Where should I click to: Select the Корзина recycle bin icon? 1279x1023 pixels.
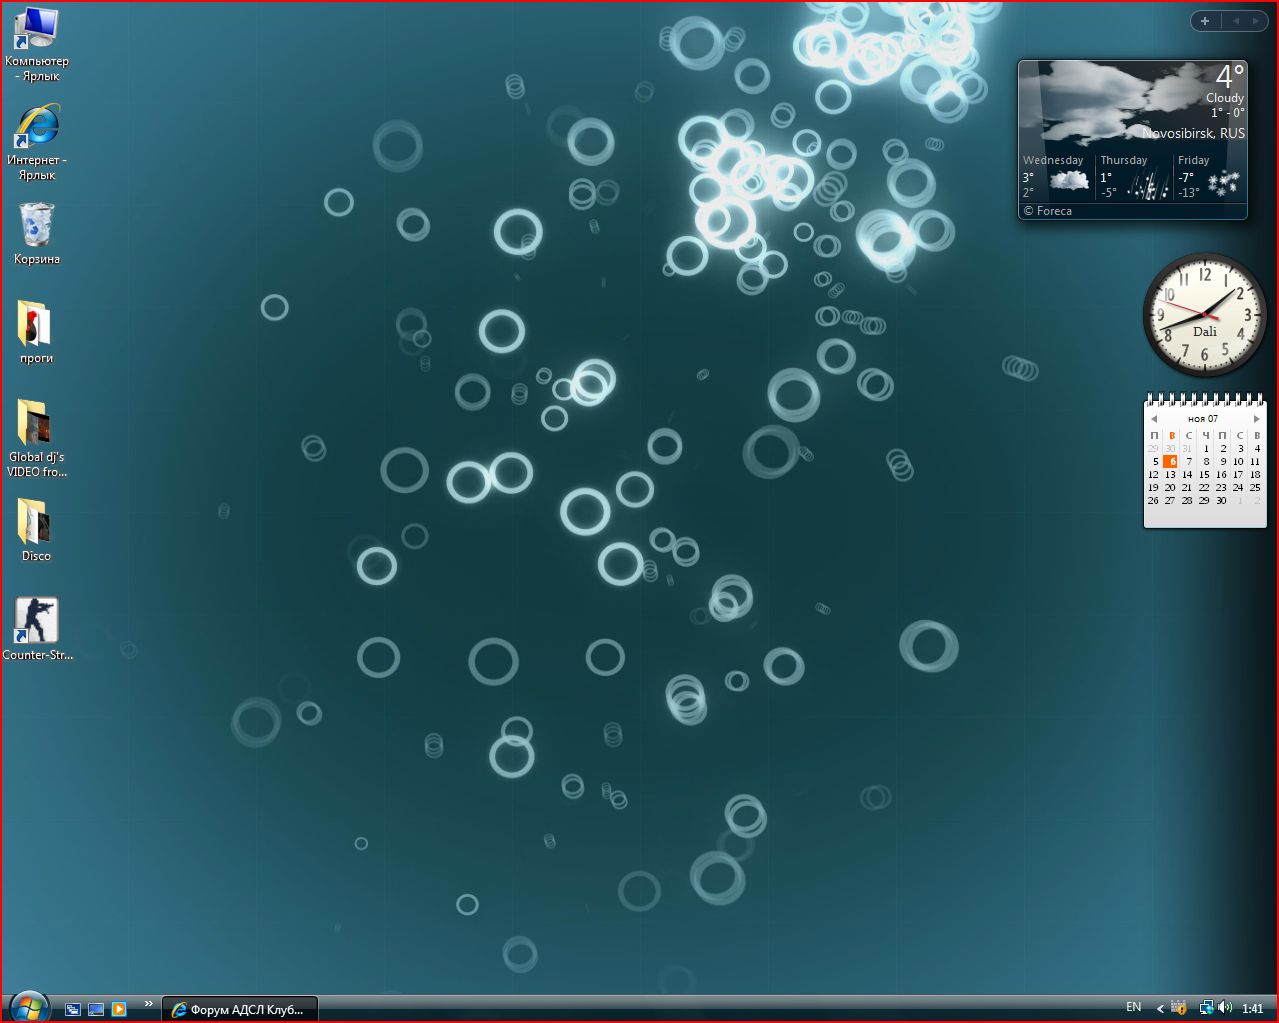coord(36,225)
